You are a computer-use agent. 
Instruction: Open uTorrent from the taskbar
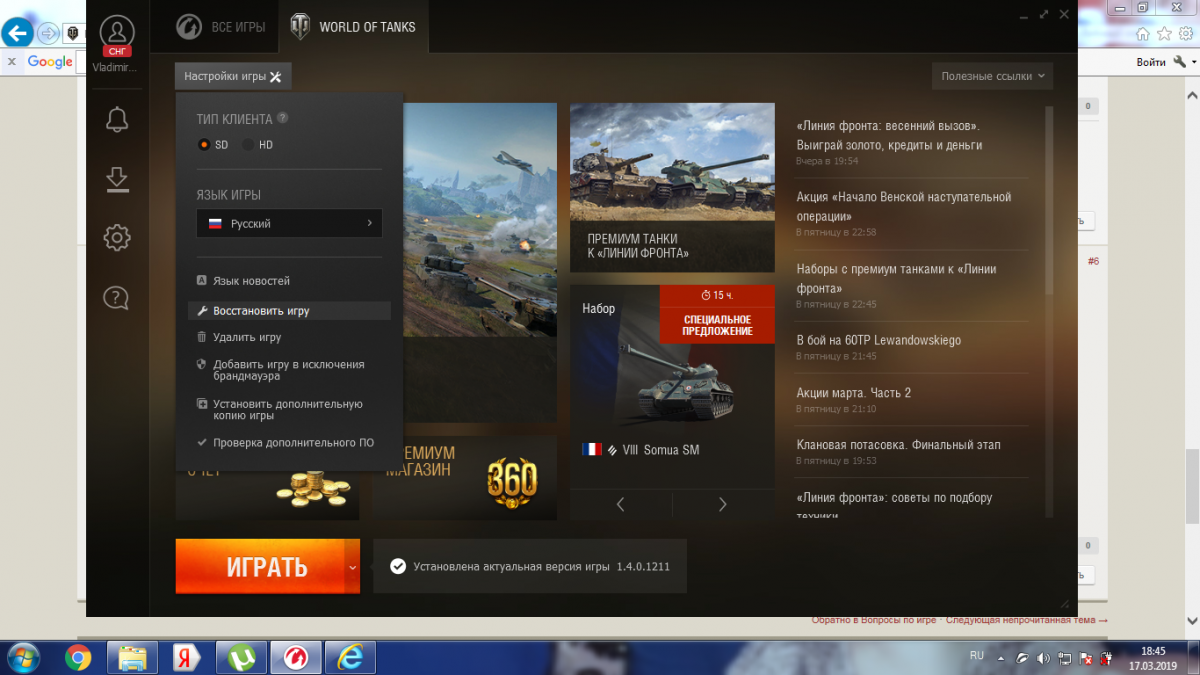click(241, 657)
